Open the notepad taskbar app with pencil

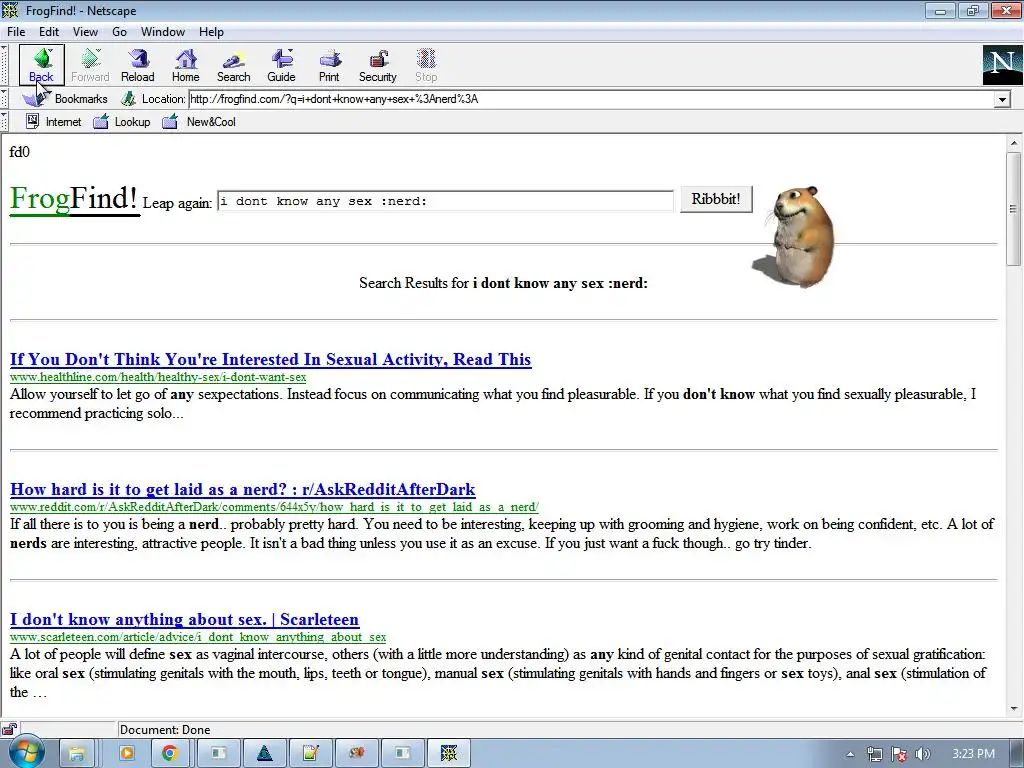pos(310,754)
